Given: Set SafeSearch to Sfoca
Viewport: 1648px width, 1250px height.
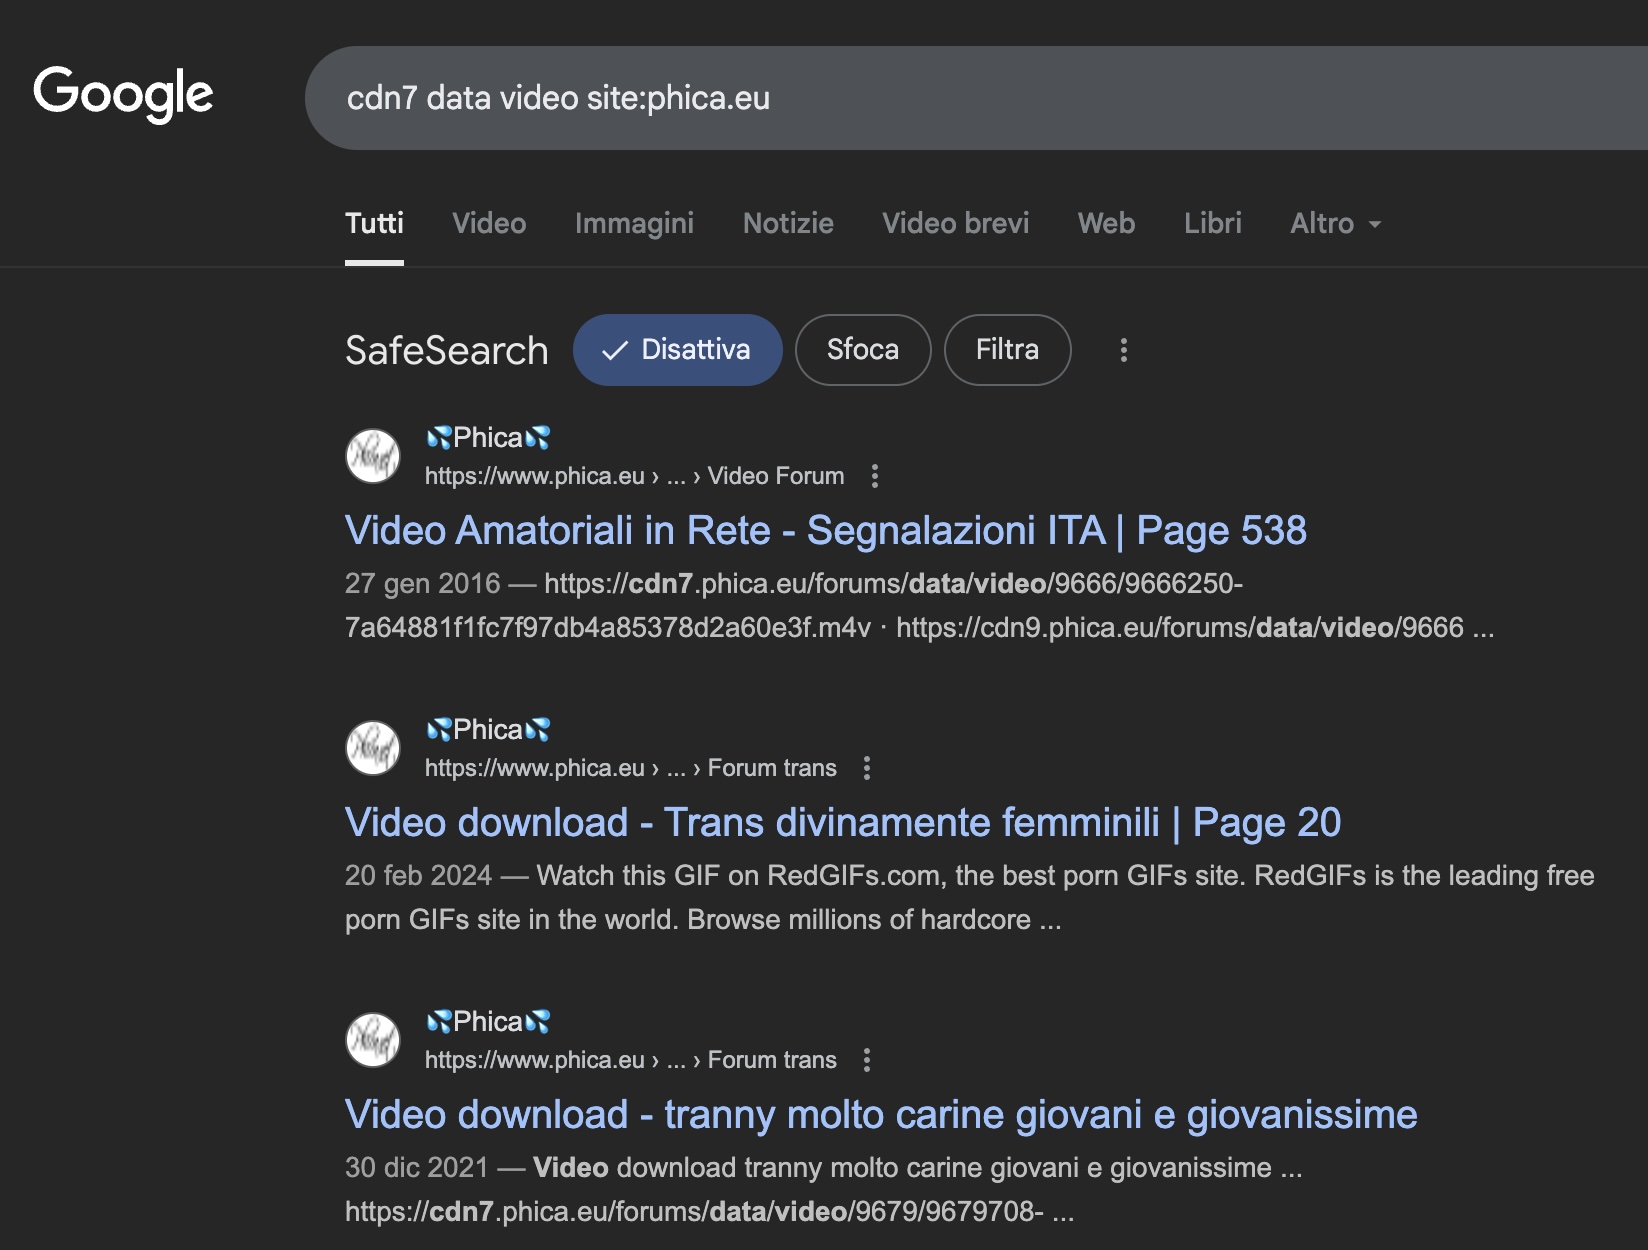Looking at the screenshot, I should pyautogui.click(x=862, y=350).
